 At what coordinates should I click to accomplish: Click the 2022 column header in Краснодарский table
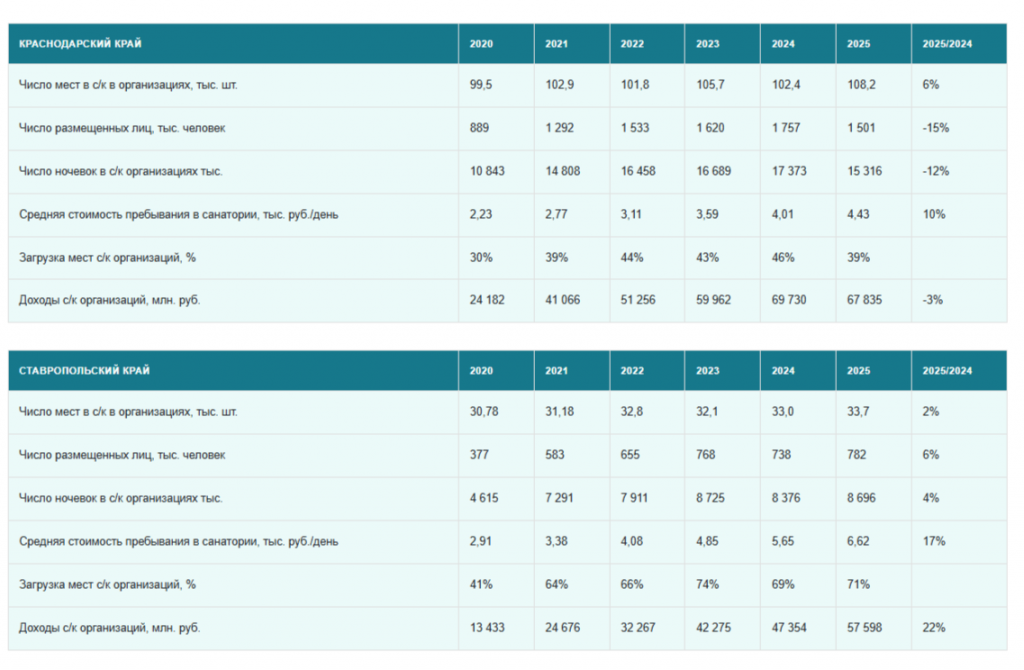pyautogui.click(x=632, y=44)
